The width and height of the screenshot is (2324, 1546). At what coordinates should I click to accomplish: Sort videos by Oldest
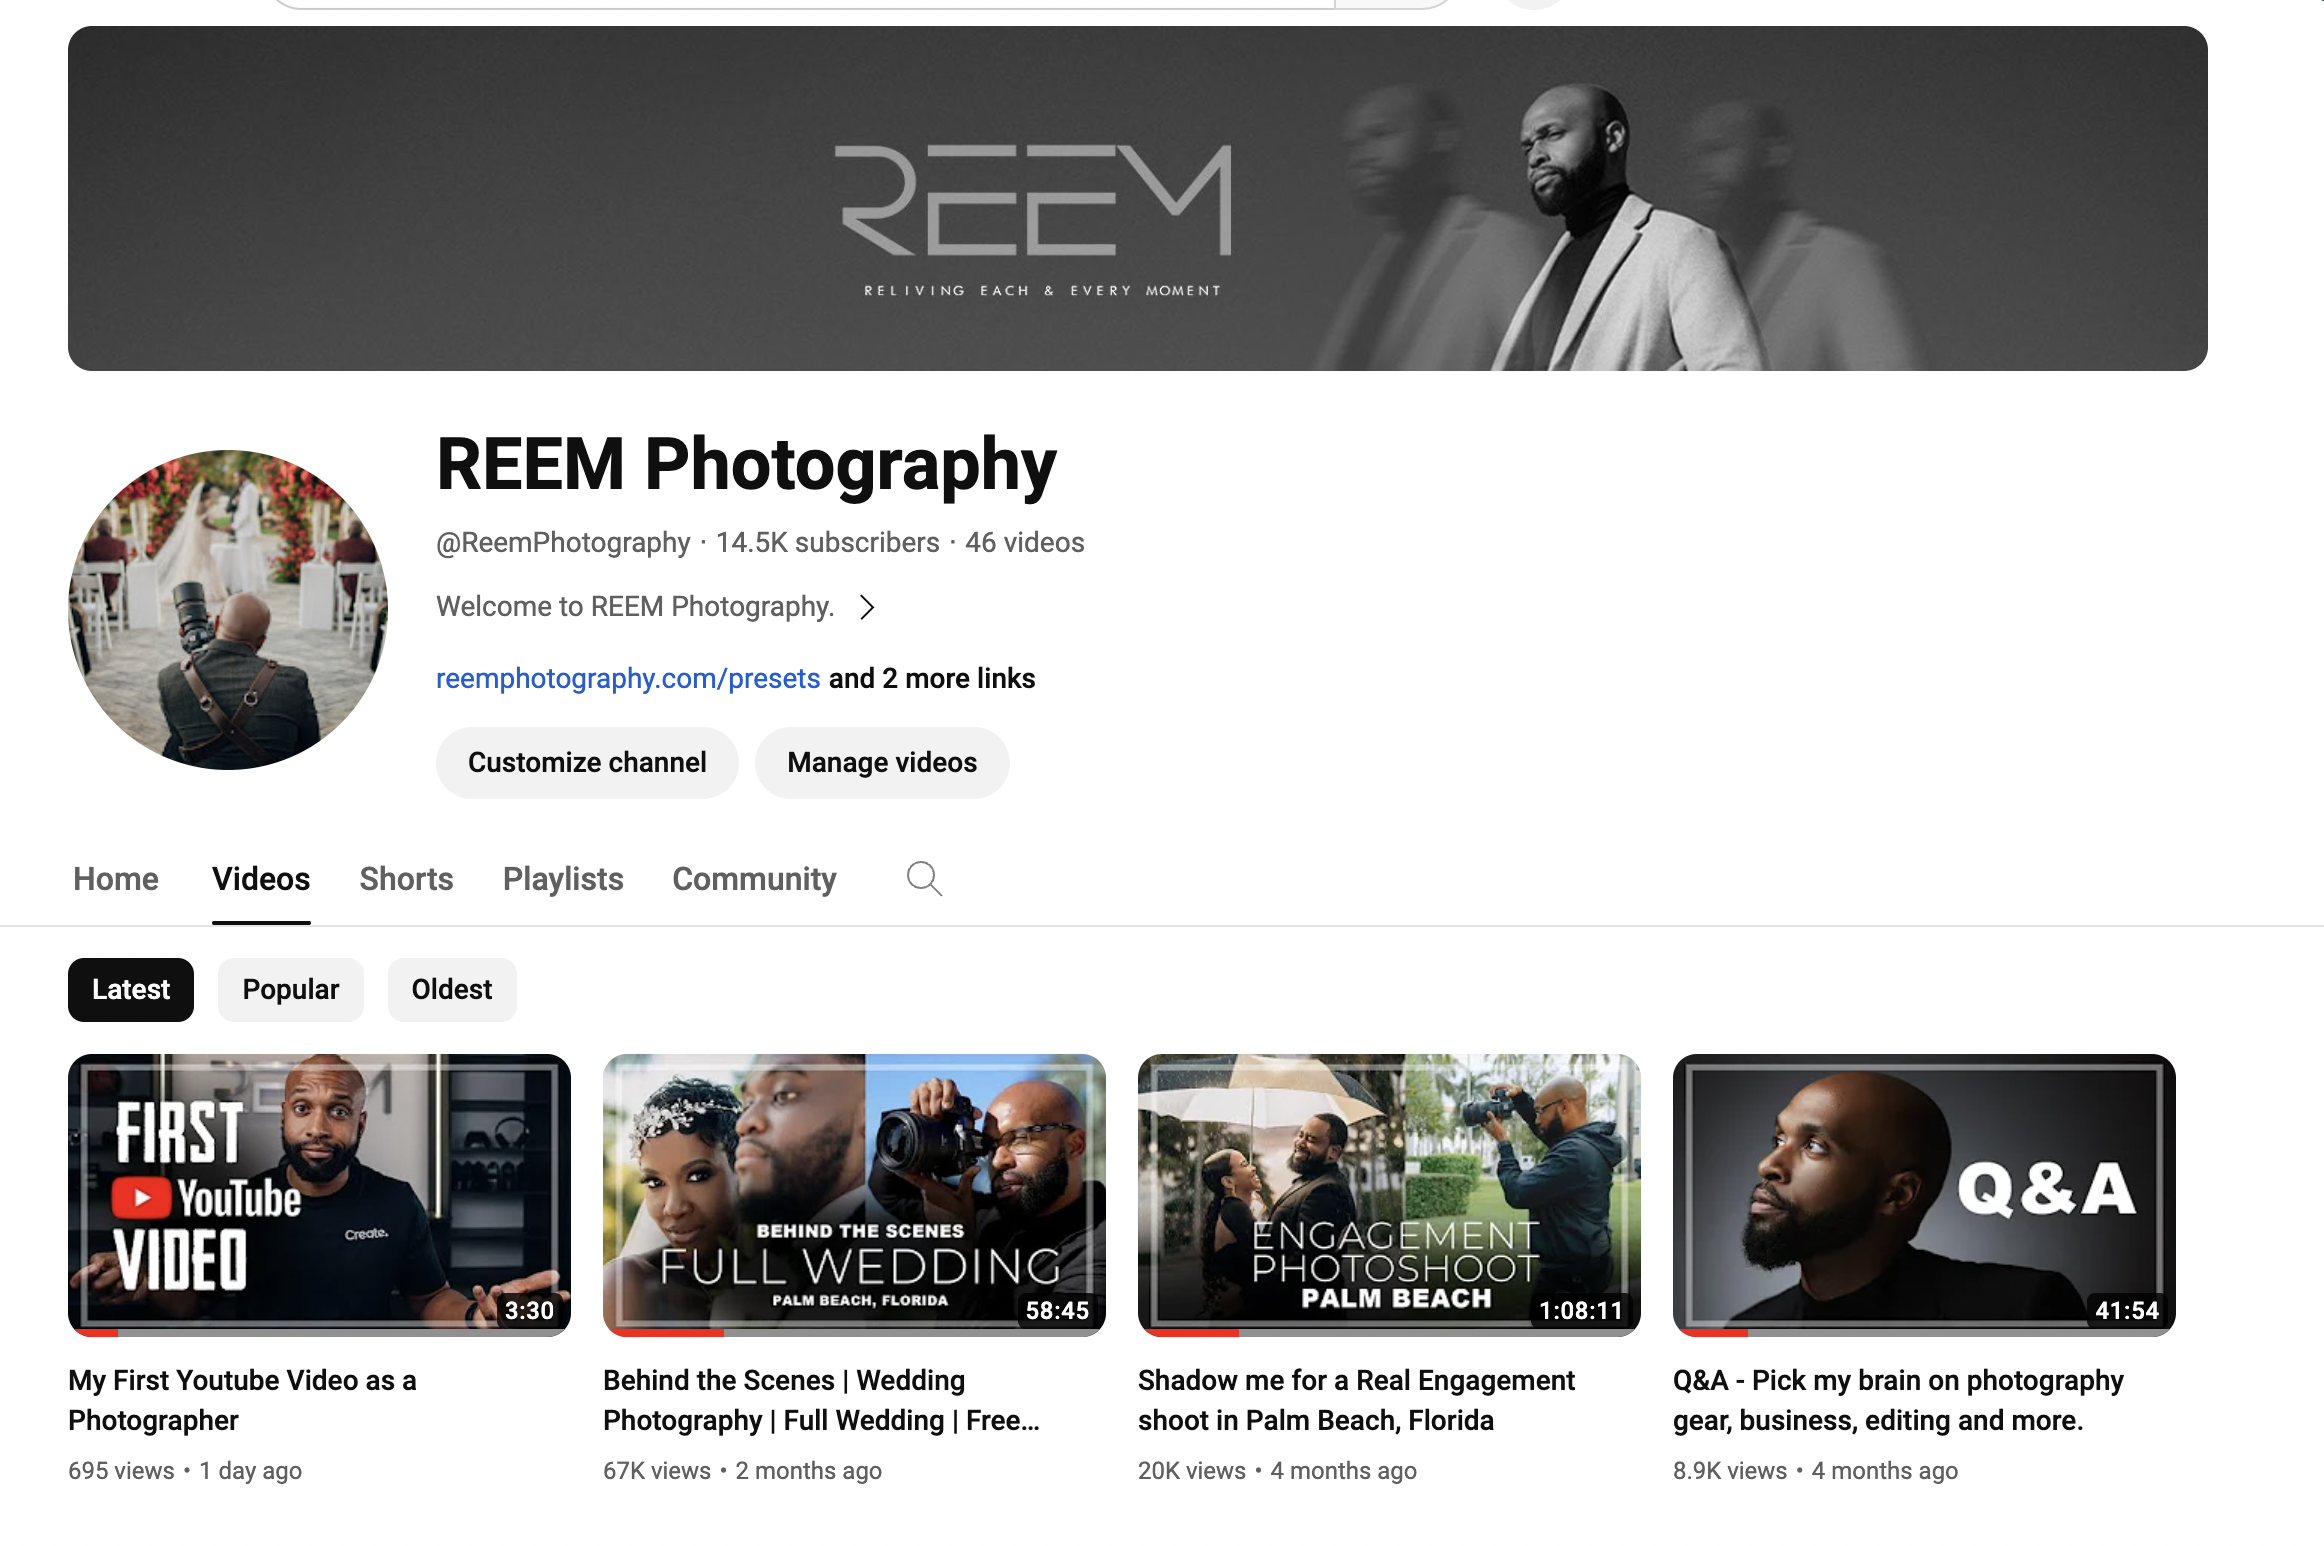click(452, 990)
